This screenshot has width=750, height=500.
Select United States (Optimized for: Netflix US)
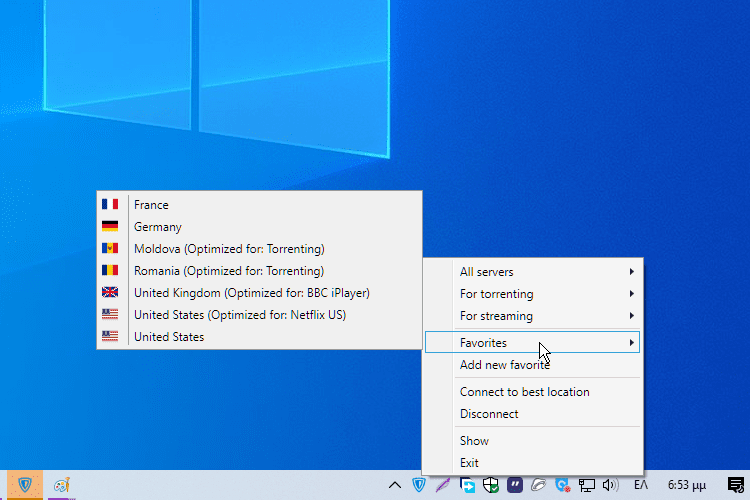click(259, 315)
